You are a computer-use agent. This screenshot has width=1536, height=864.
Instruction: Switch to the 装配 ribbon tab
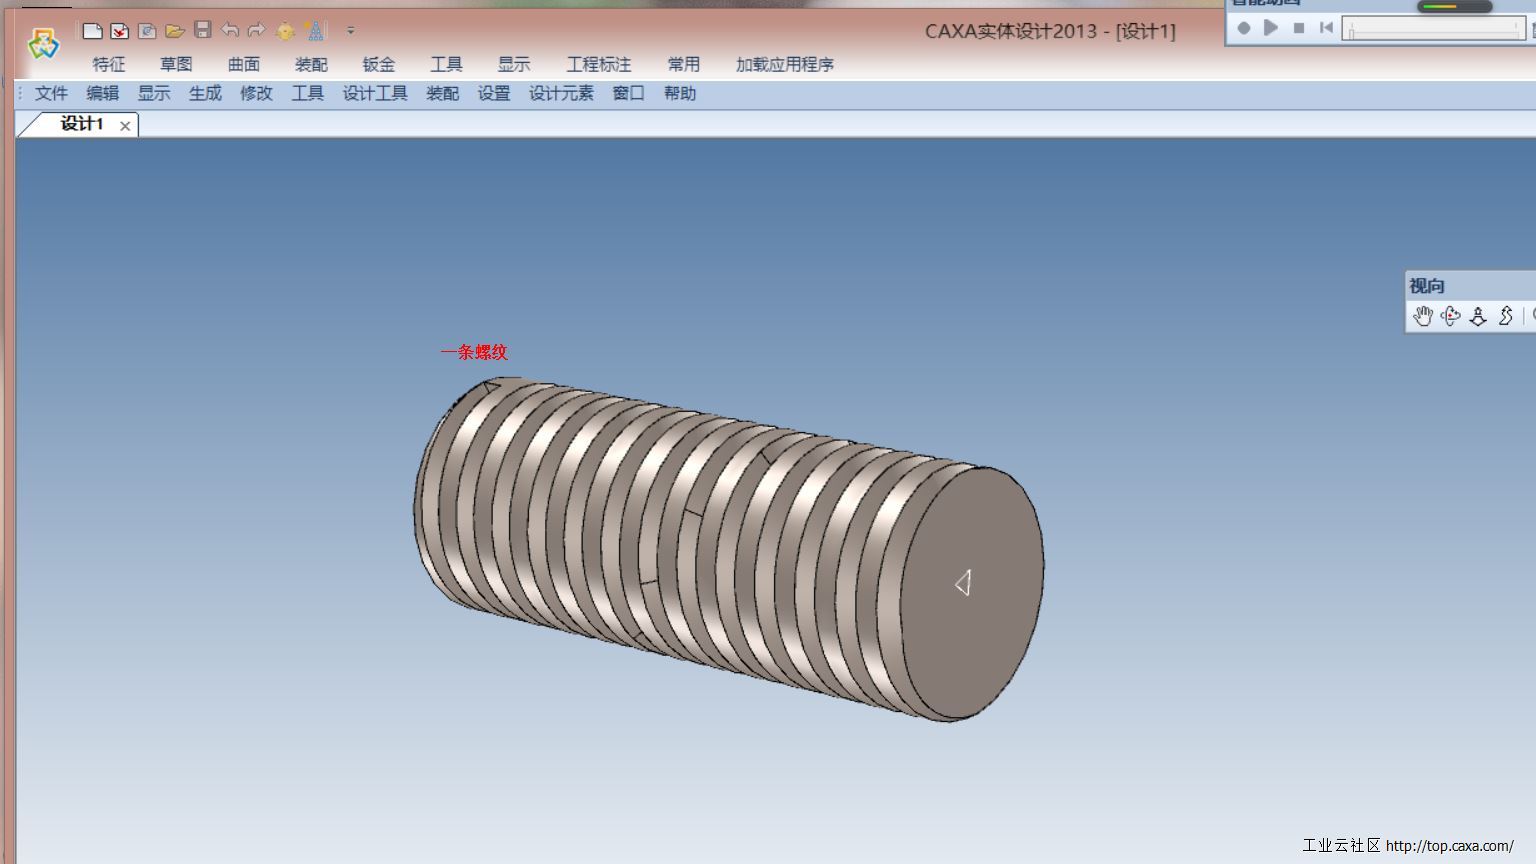(x=311, y=64)
